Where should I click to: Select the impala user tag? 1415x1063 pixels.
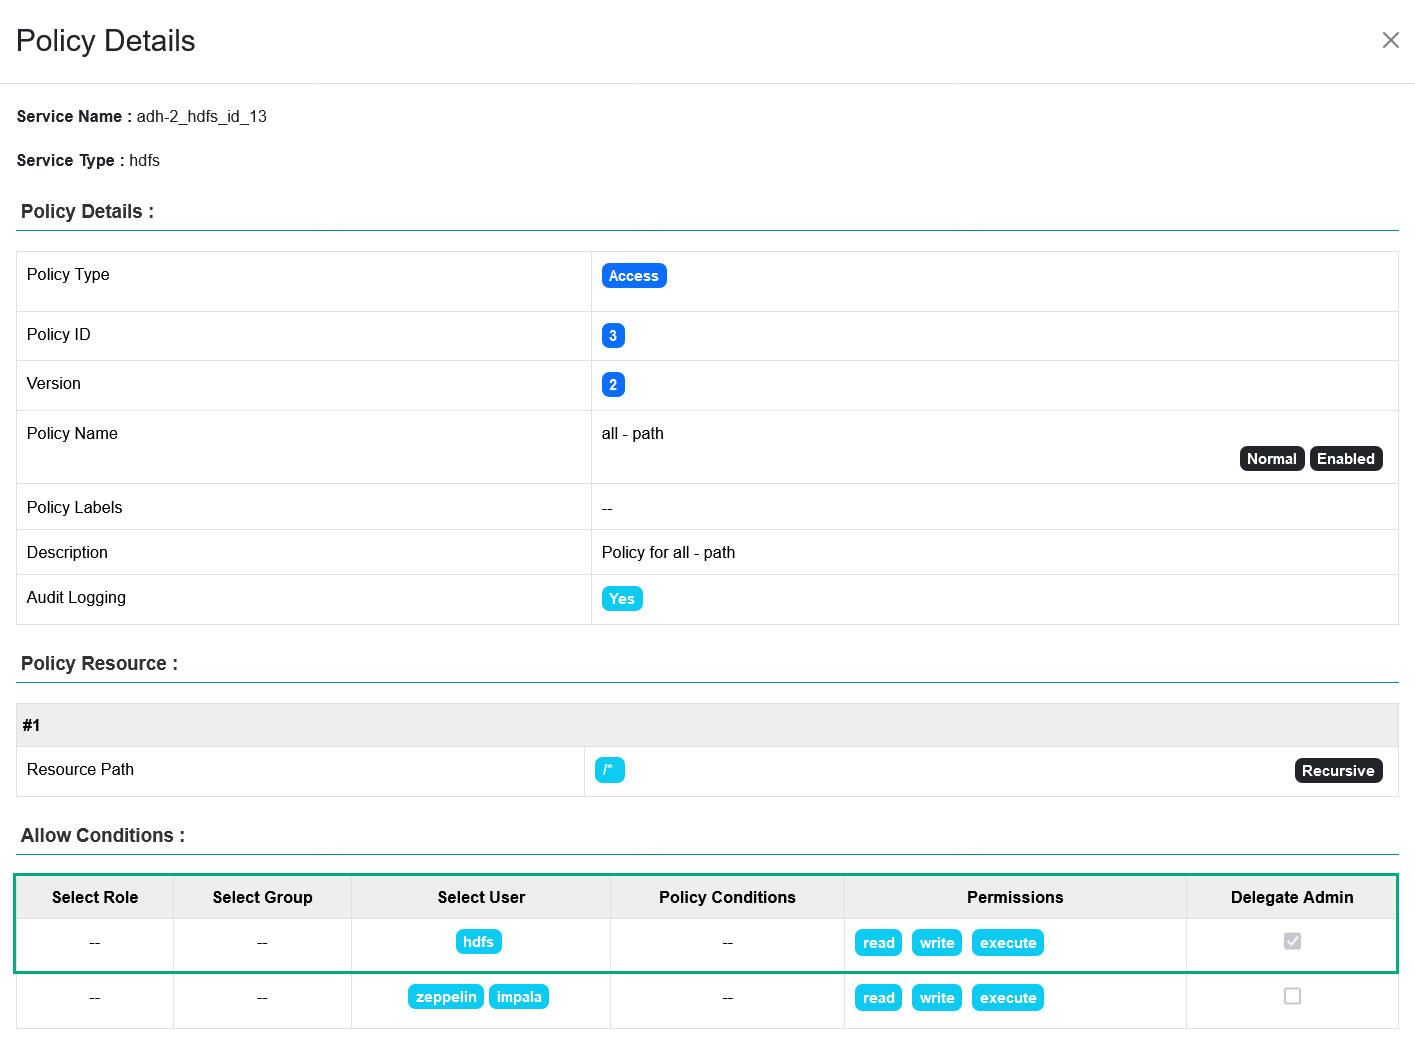(x=519, y=997)
